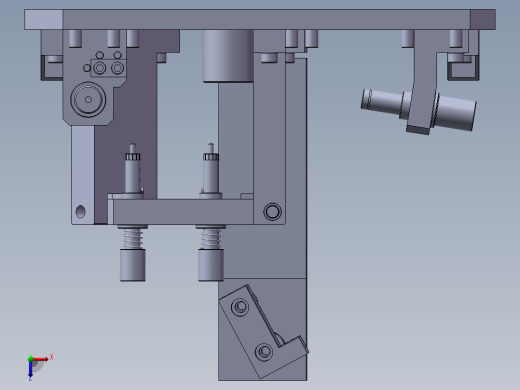Select the cylinder beneath the left spring
Viewport: 520px width, 390px height.
pos(133,265)
